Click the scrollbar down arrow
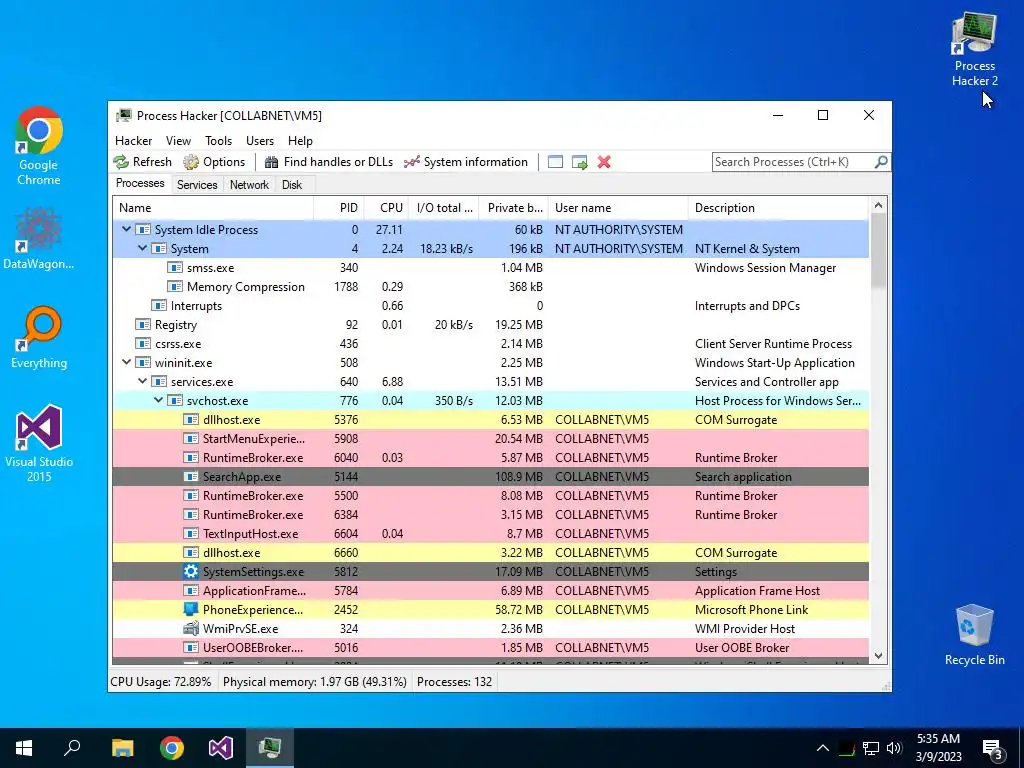The image size is (1024, 768). click(x=878, y=656)
